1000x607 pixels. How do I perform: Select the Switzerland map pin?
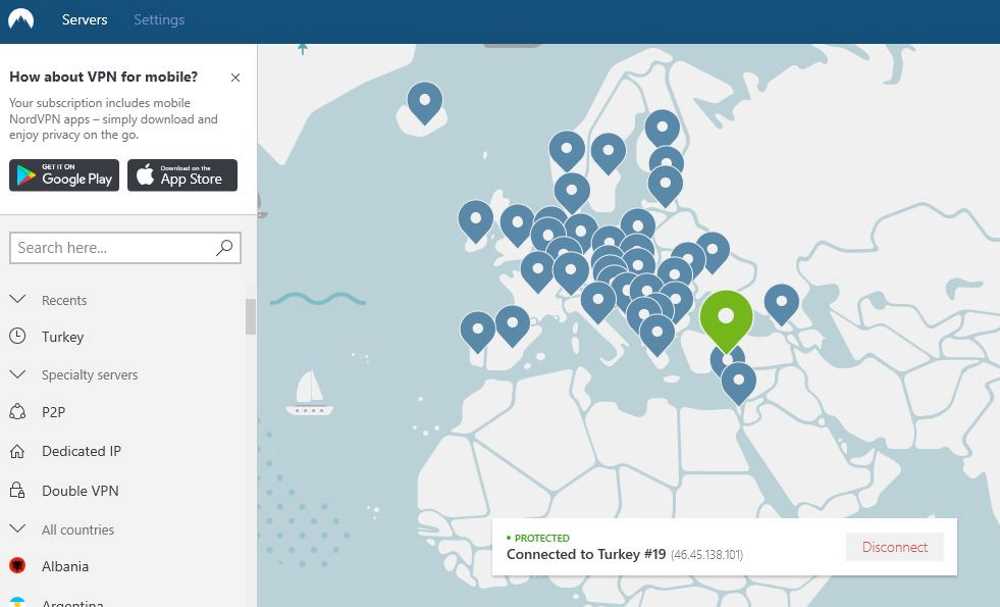click(571, 274)
